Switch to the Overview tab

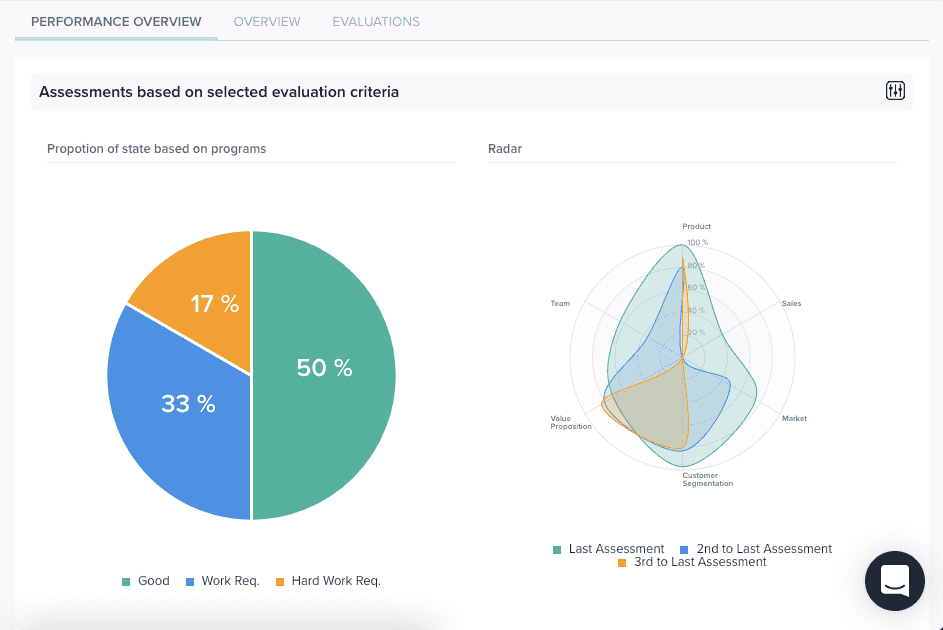click(266, 22)
